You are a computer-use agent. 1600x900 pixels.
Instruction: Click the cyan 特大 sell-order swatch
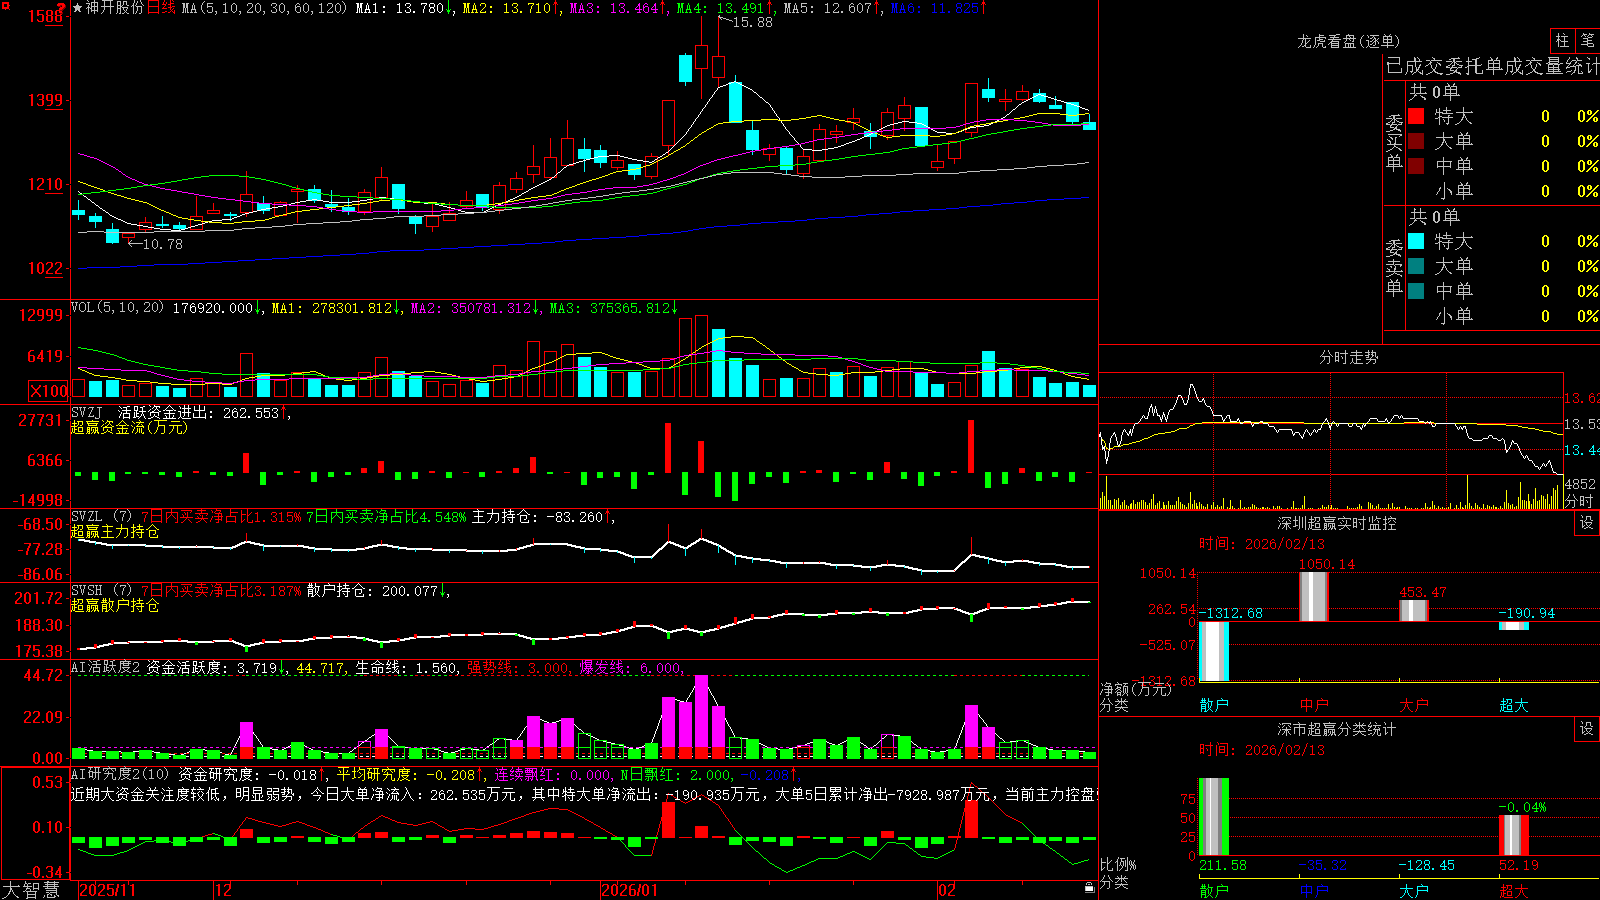(x=1416, y=241)
